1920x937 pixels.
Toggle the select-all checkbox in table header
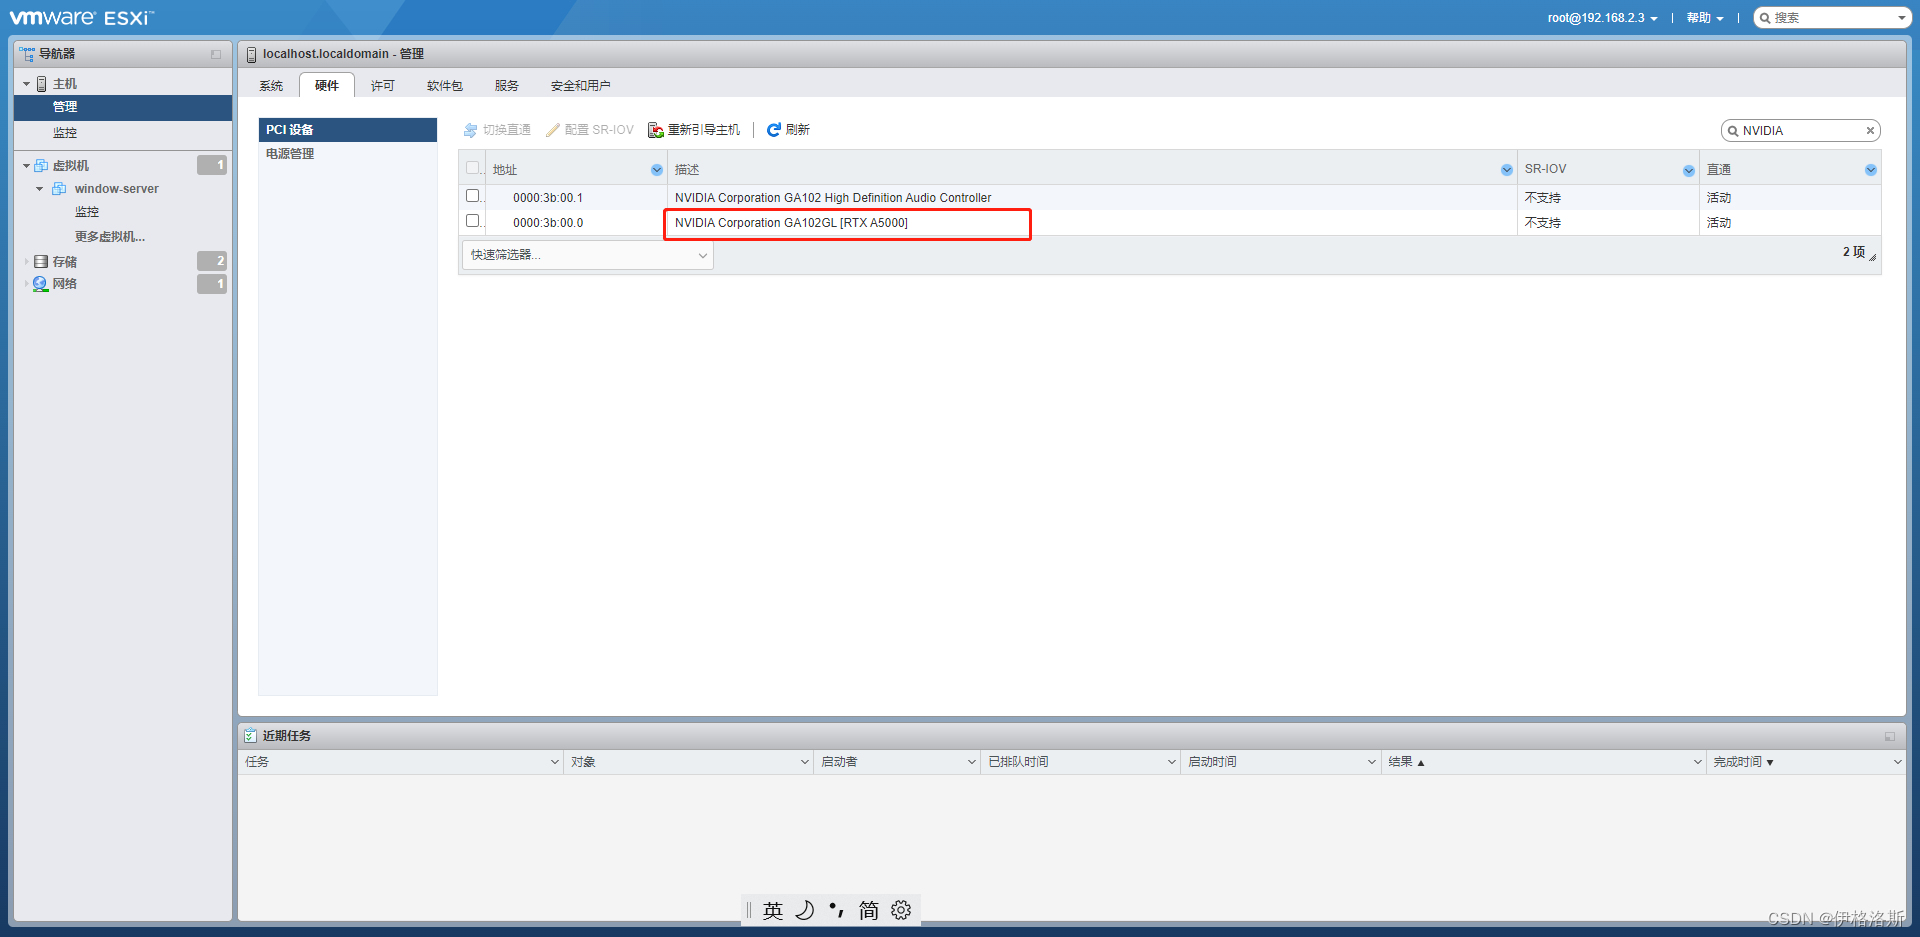tap(473, 168)
